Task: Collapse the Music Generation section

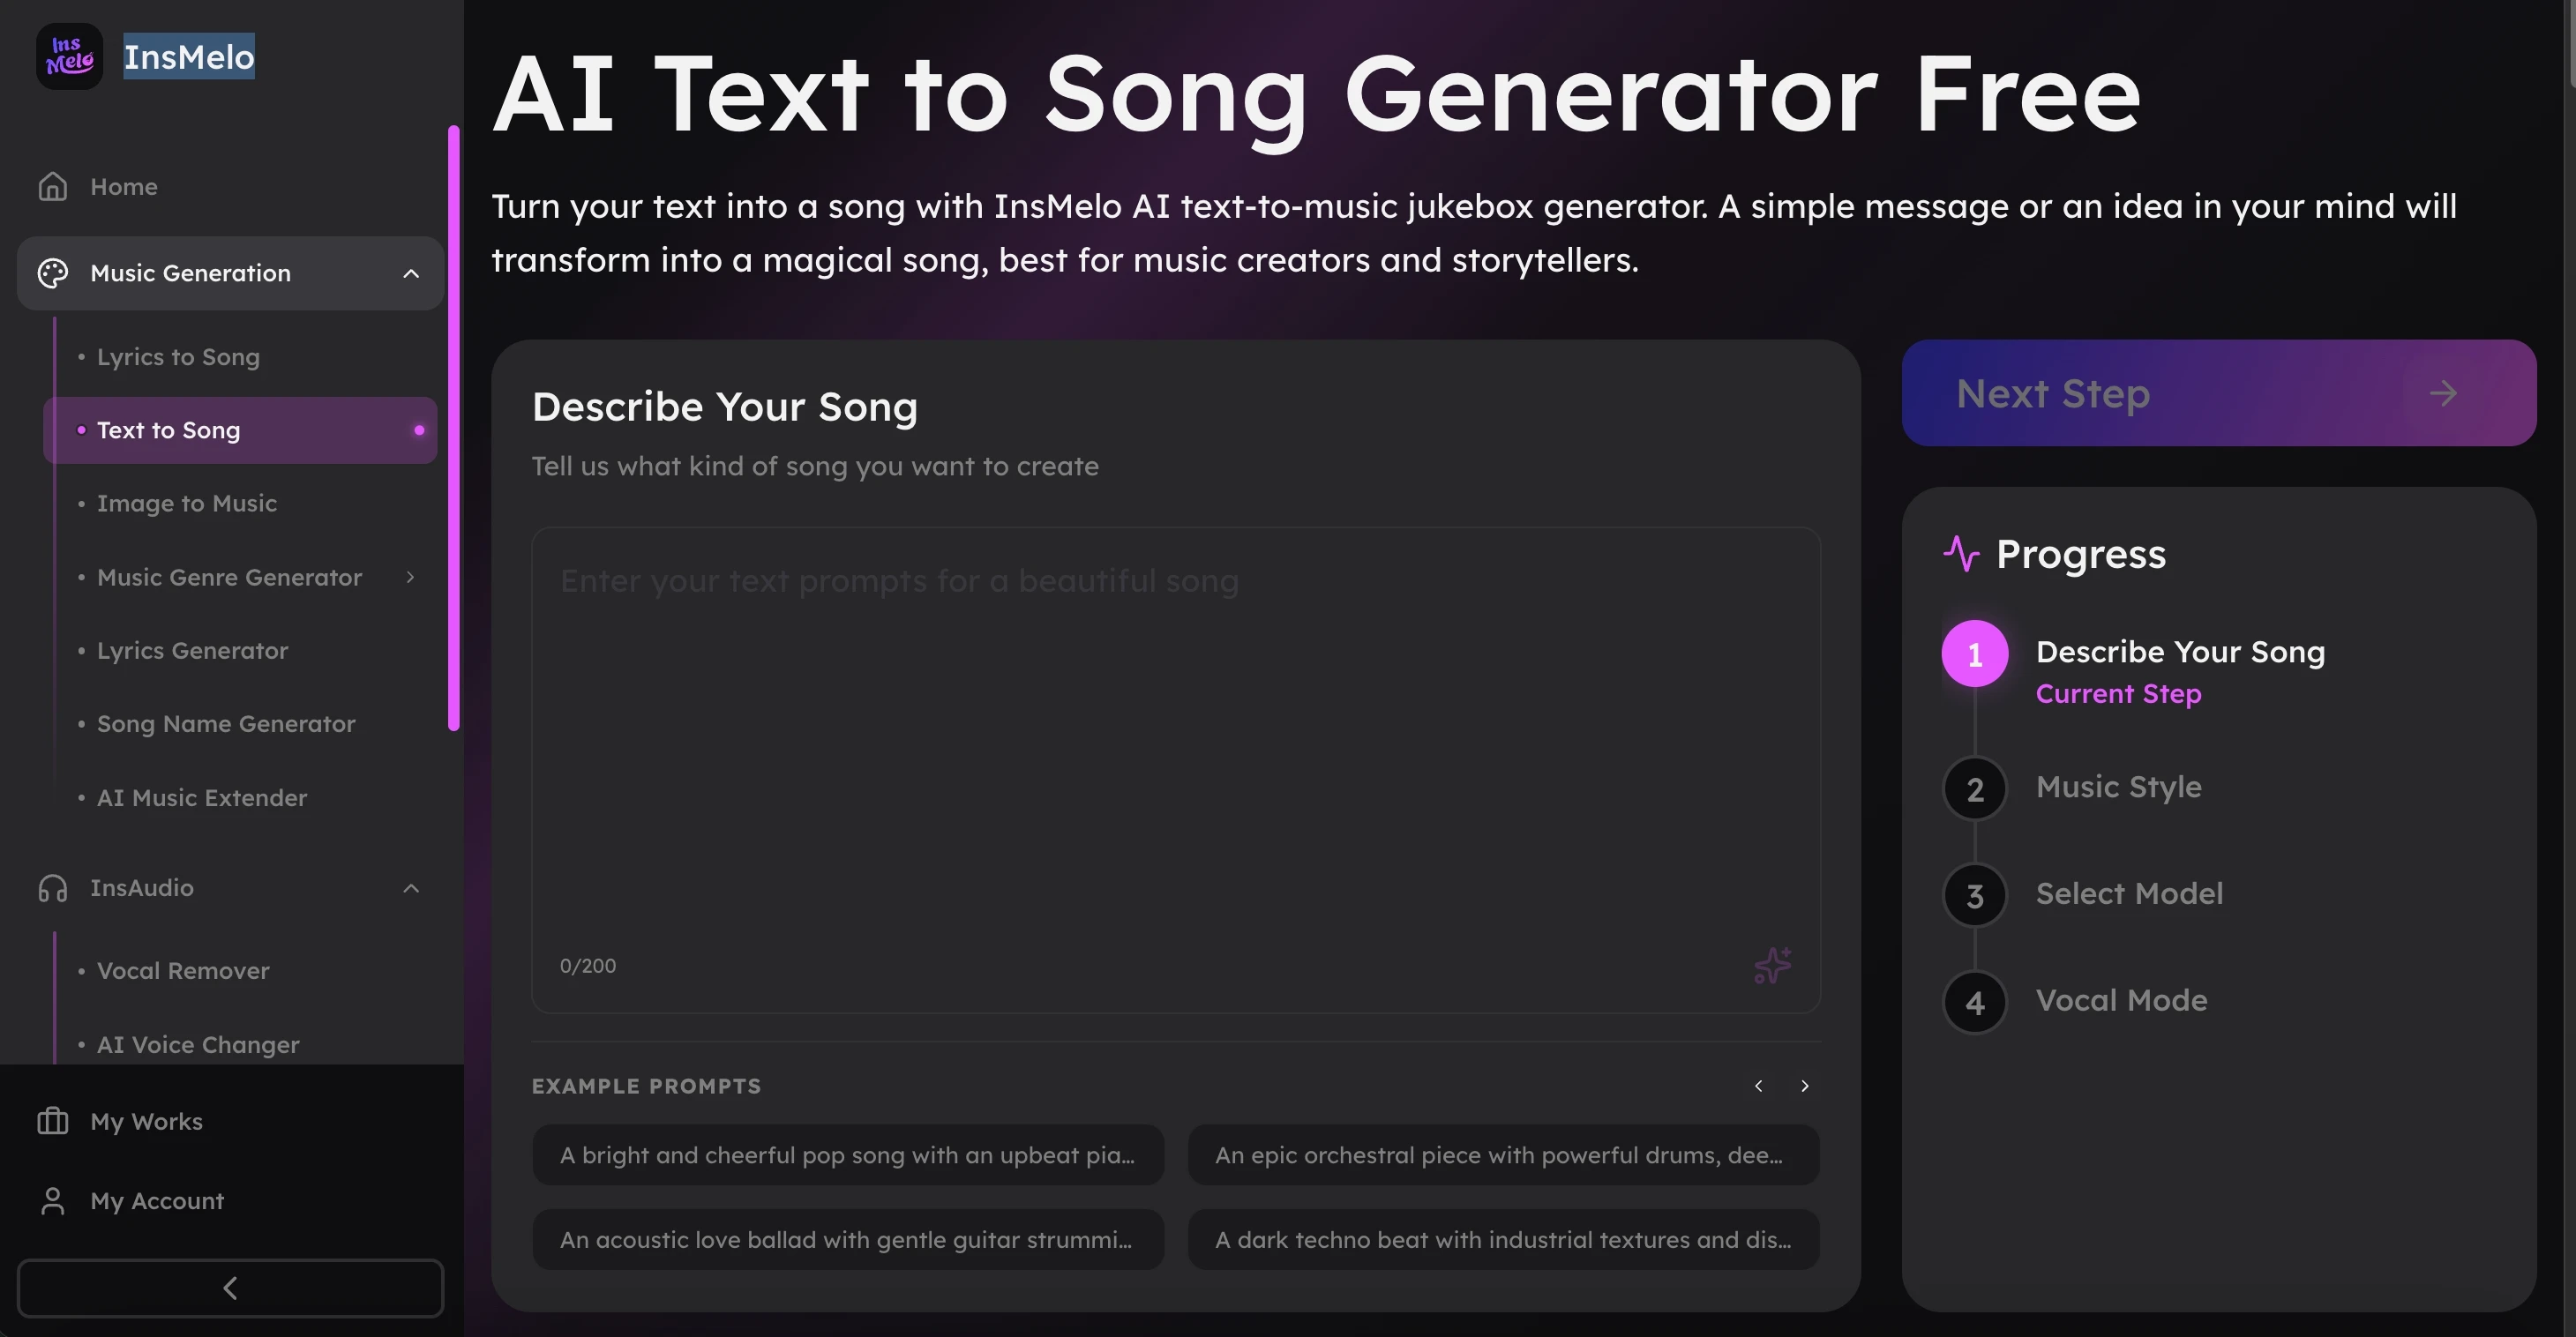Action: (411, 273)
